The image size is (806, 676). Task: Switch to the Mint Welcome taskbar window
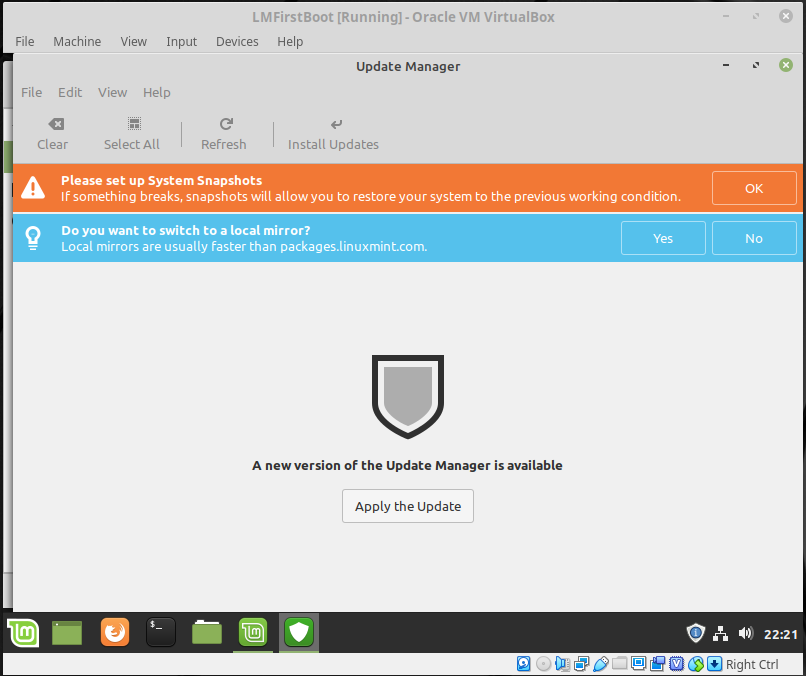(x=253, y=632)
